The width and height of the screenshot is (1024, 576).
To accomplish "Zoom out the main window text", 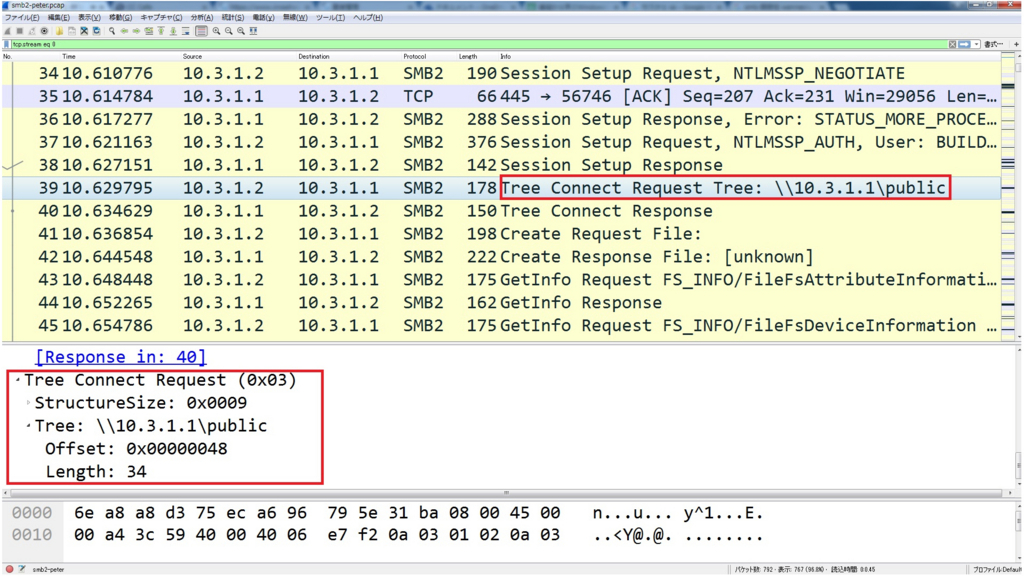I will click(229, 31).
